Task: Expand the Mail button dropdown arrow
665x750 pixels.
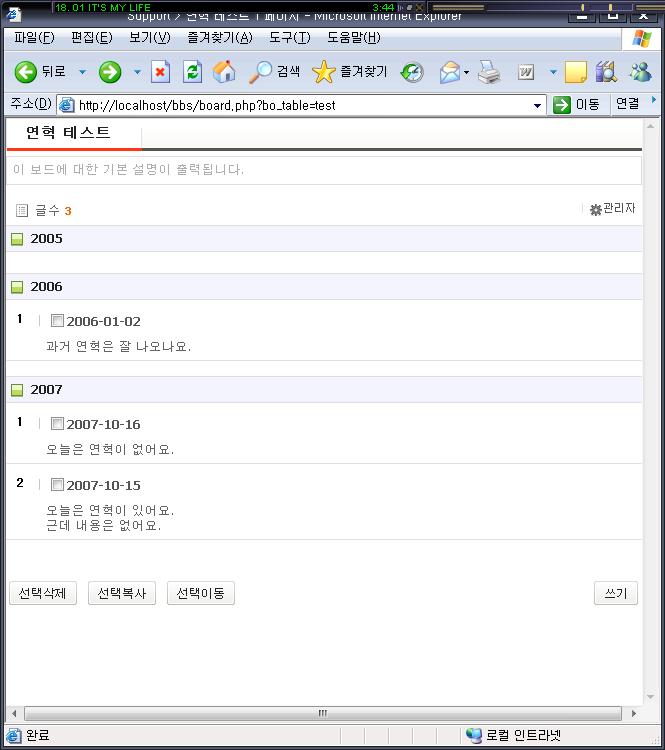Action: coord(466,72)
